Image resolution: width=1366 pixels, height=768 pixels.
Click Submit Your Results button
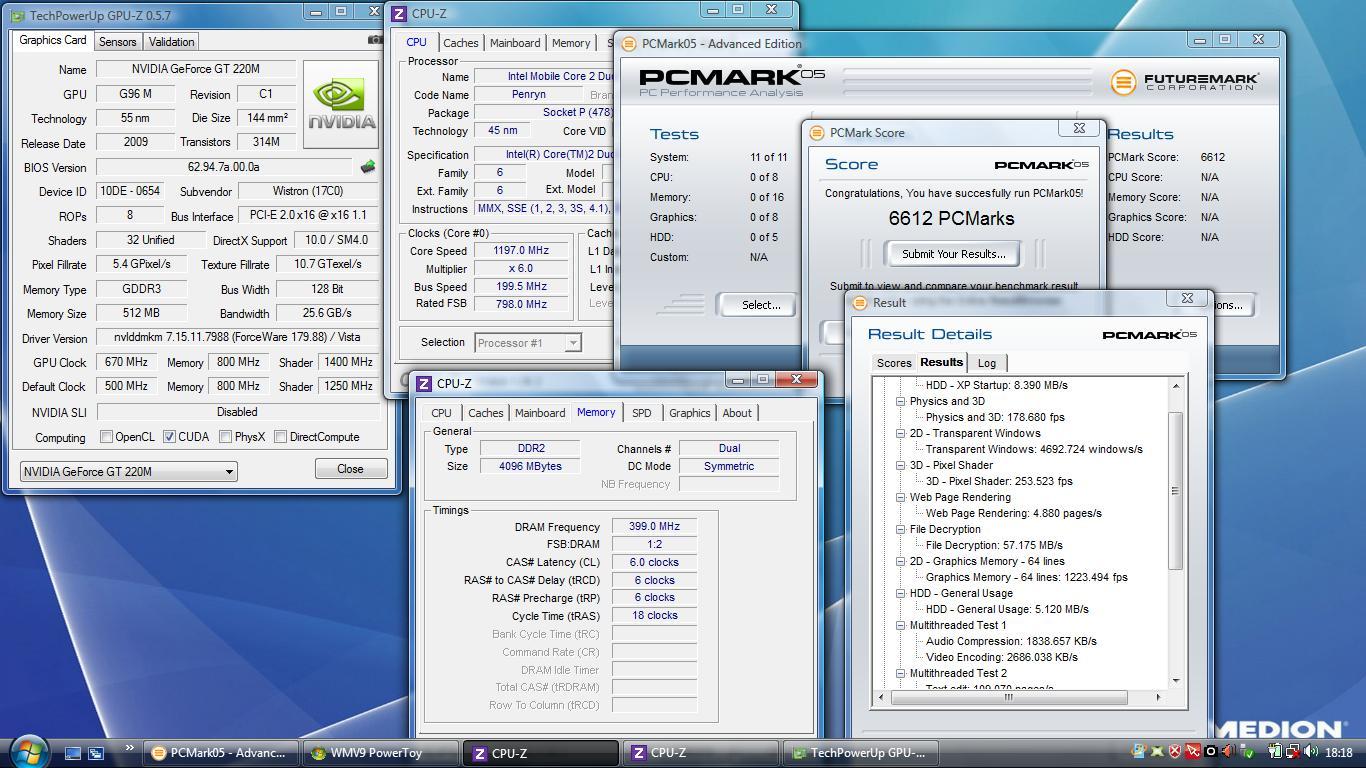pos(953,254)
